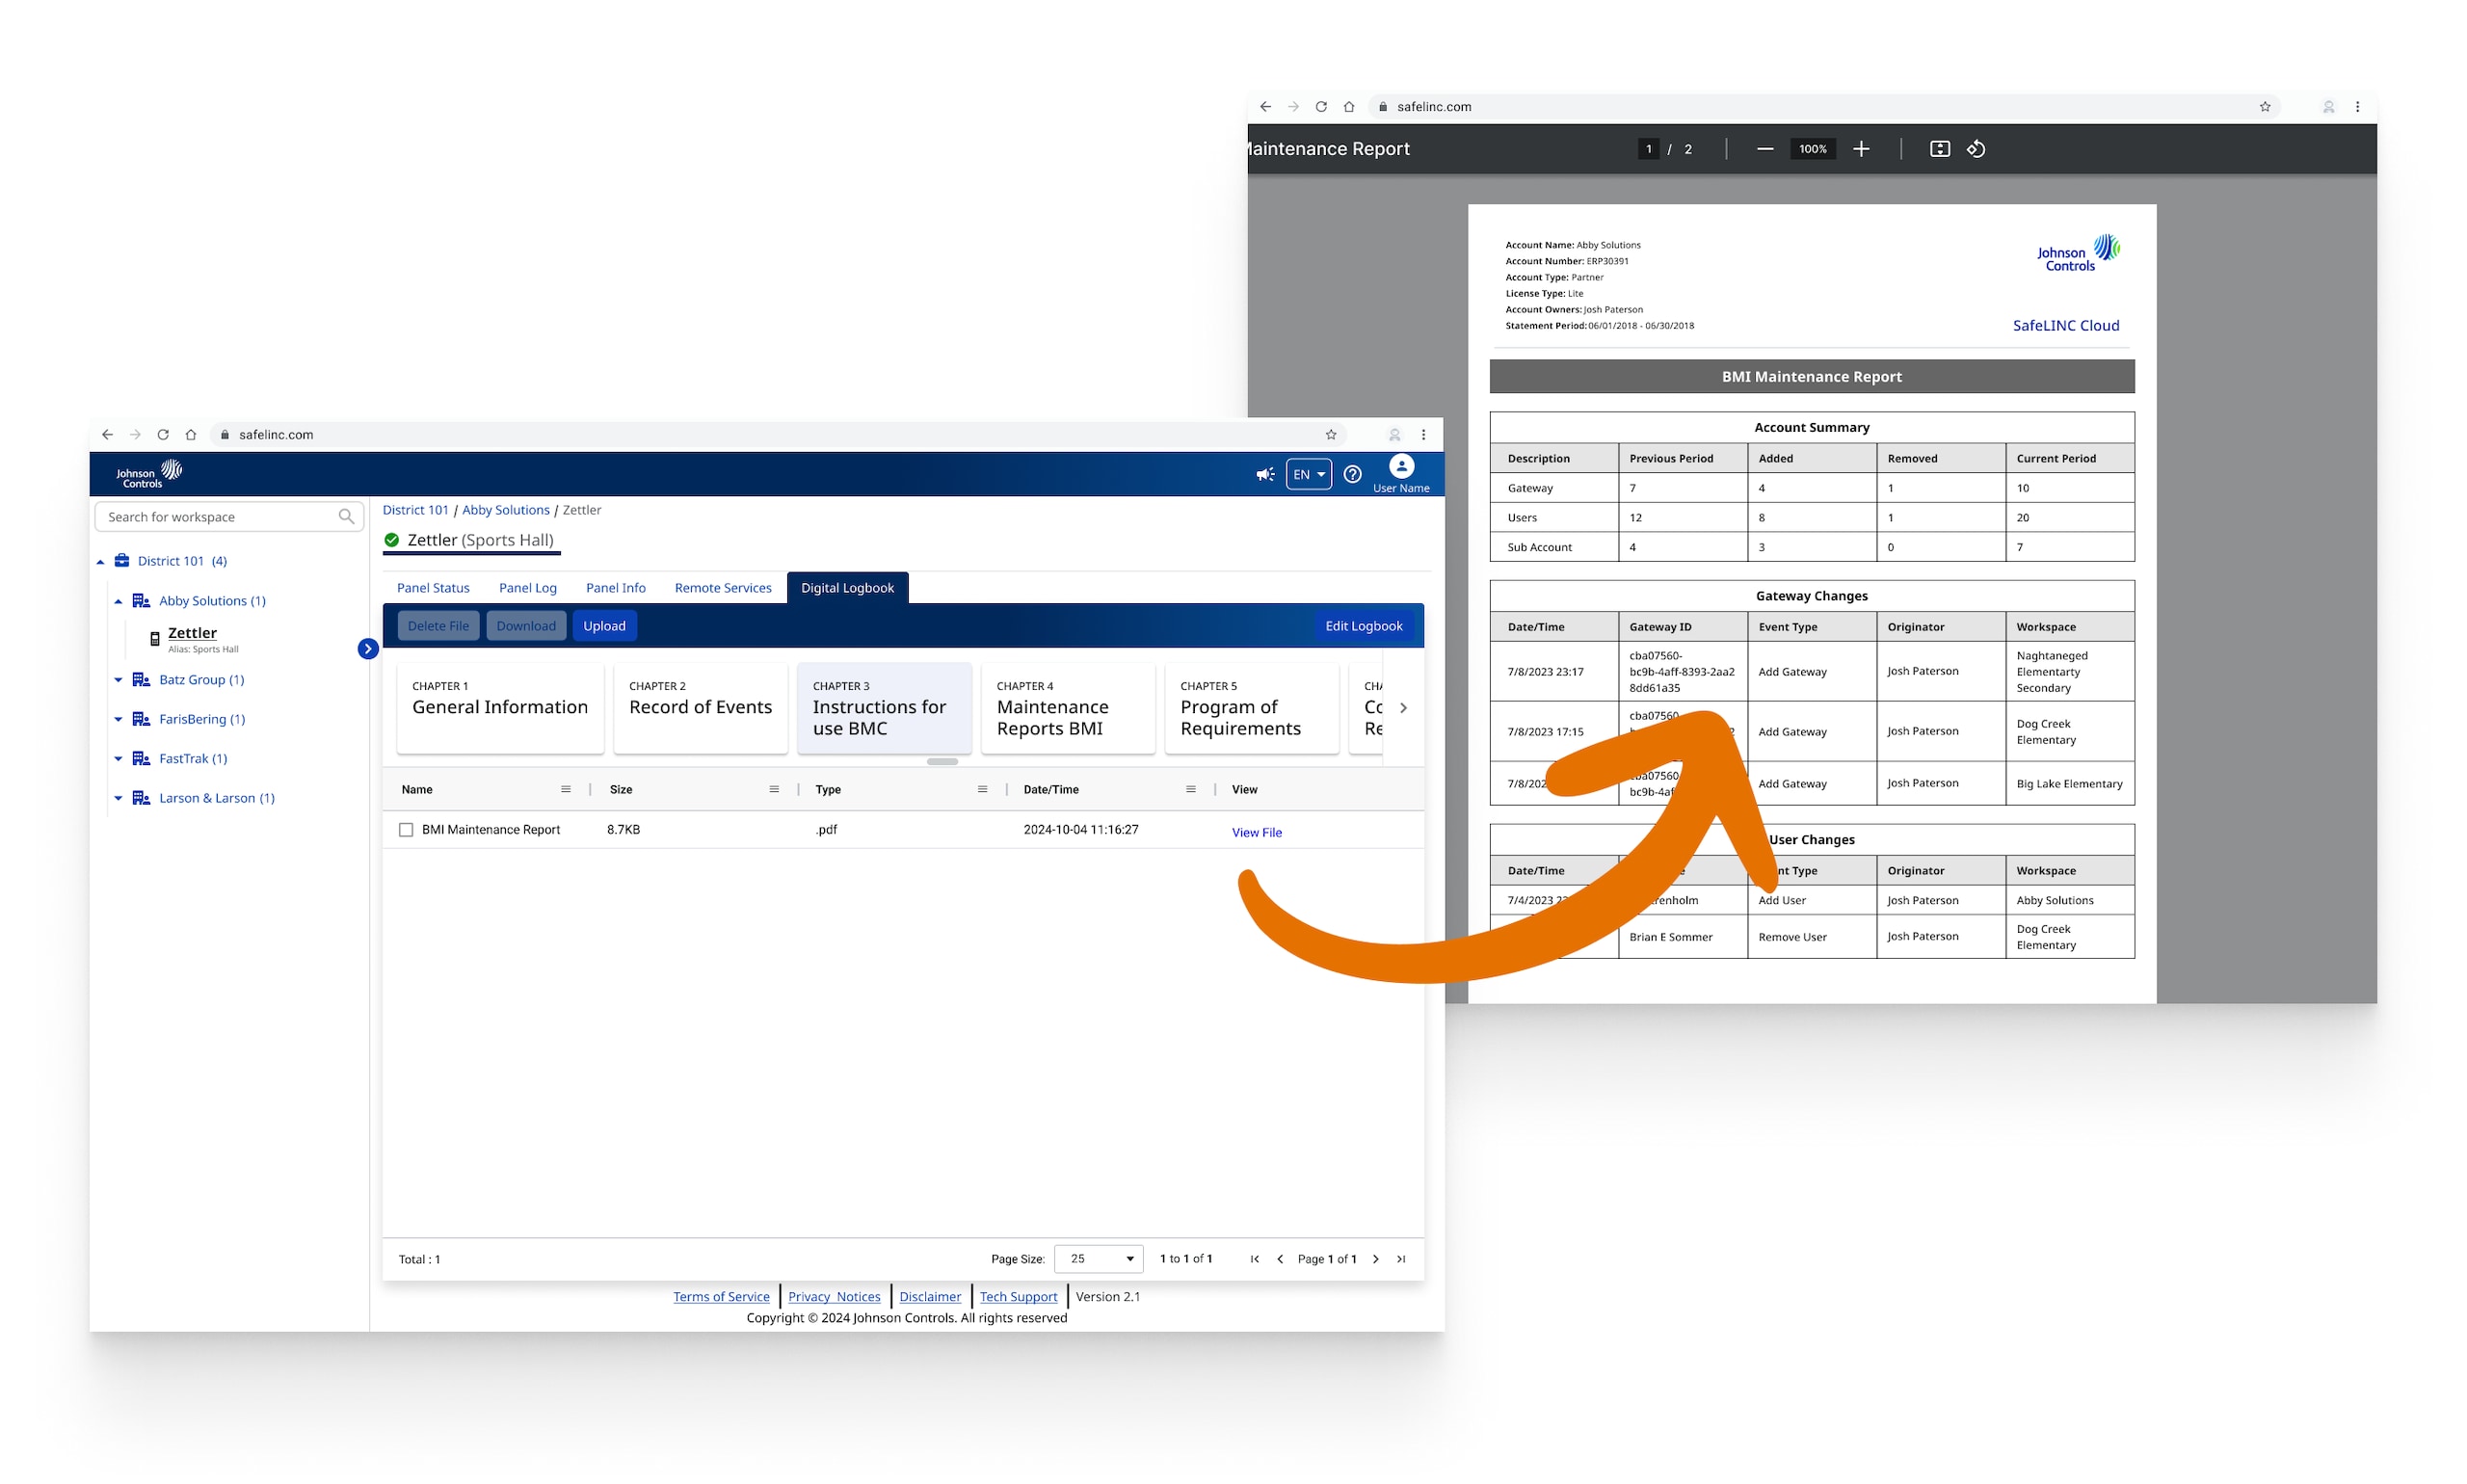Open the View File link
Image resolution: width=2467 pixels, height=1484 pixels.
tap(1257, 832)
